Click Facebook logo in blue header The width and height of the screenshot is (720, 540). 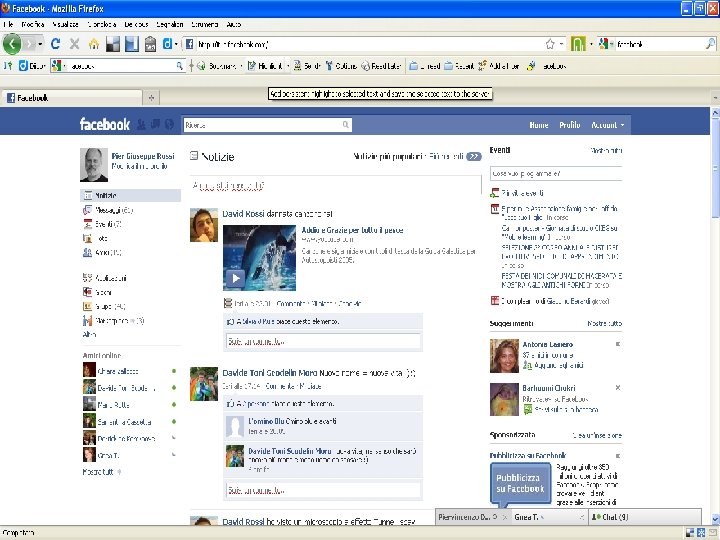105,124
